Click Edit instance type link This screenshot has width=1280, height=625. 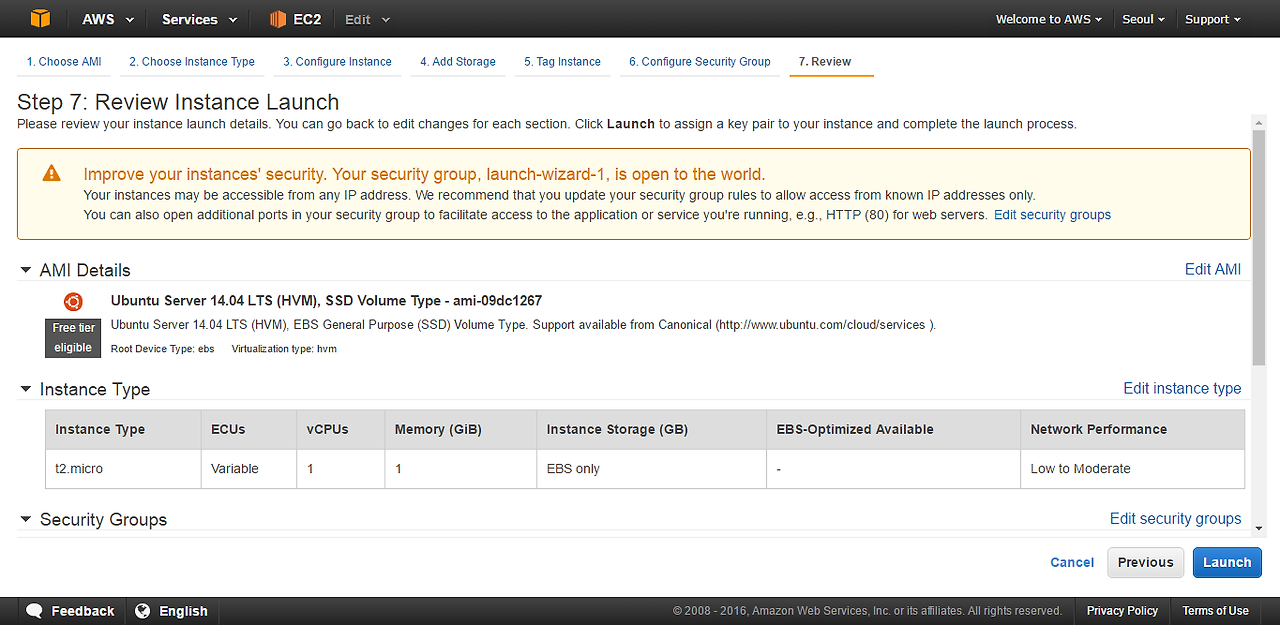coord(1182,388)
